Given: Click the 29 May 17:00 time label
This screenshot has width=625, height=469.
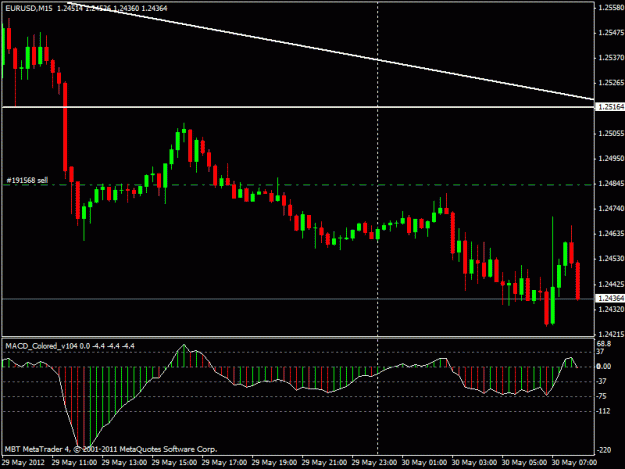Looking at the screenshot, I should pyautogui.click(x=224, y=463).
